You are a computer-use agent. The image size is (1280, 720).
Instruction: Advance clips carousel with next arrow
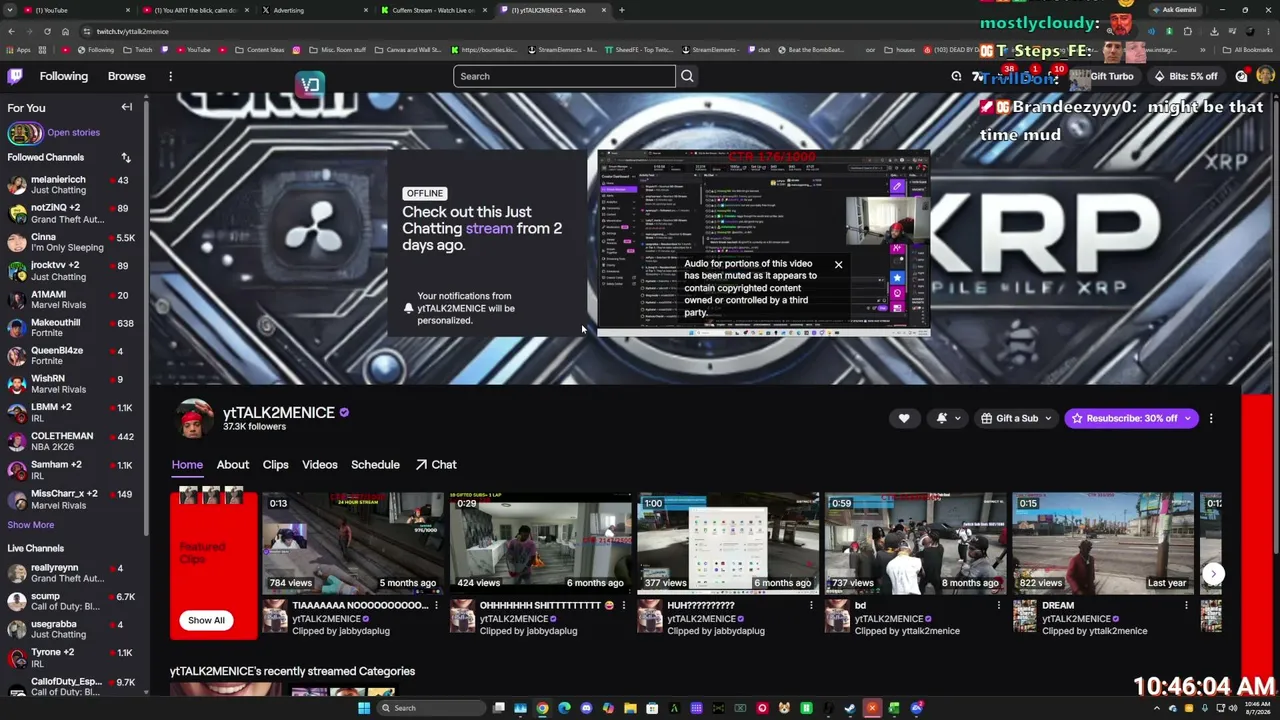[x=1213, y=574]
